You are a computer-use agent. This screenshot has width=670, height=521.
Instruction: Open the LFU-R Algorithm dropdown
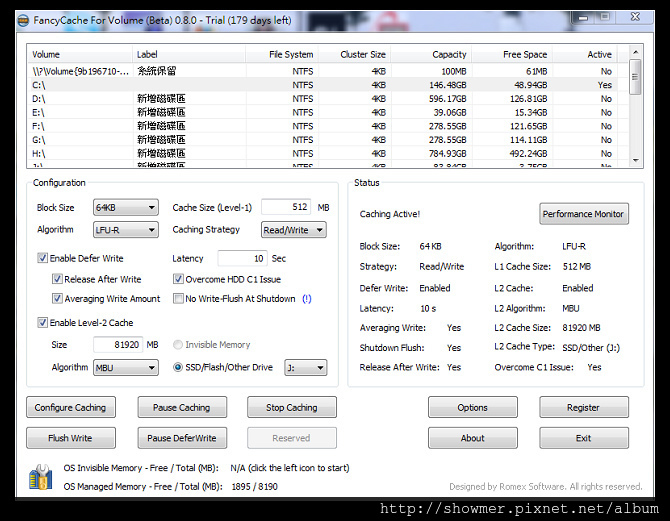[x=126, y=230]
